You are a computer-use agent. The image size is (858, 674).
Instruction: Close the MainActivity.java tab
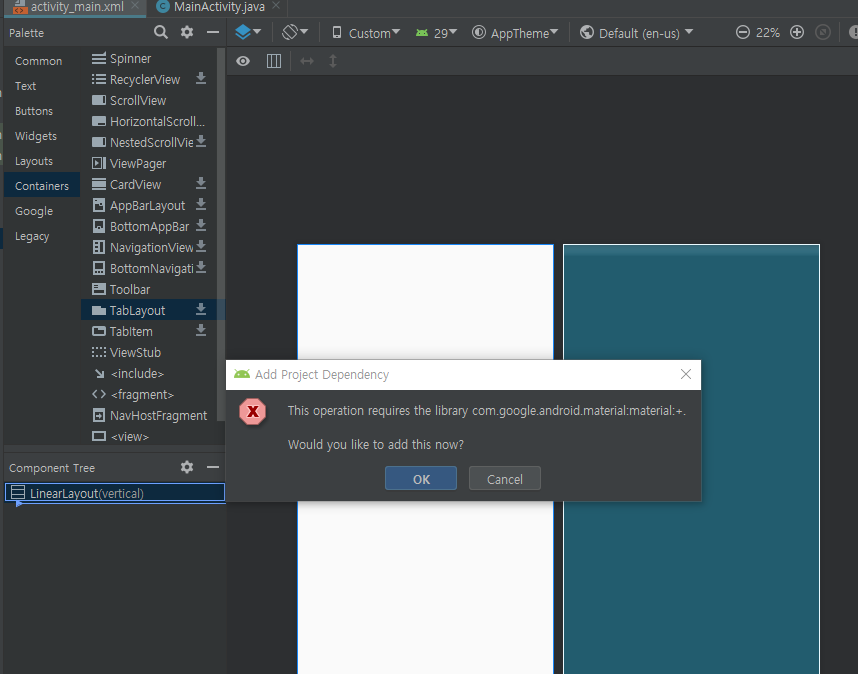[x=276, y=5]
